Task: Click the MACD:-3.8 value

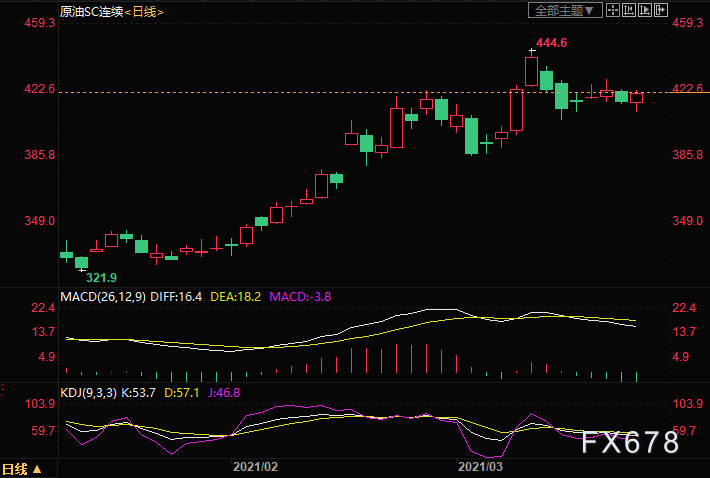Action: 300,297
